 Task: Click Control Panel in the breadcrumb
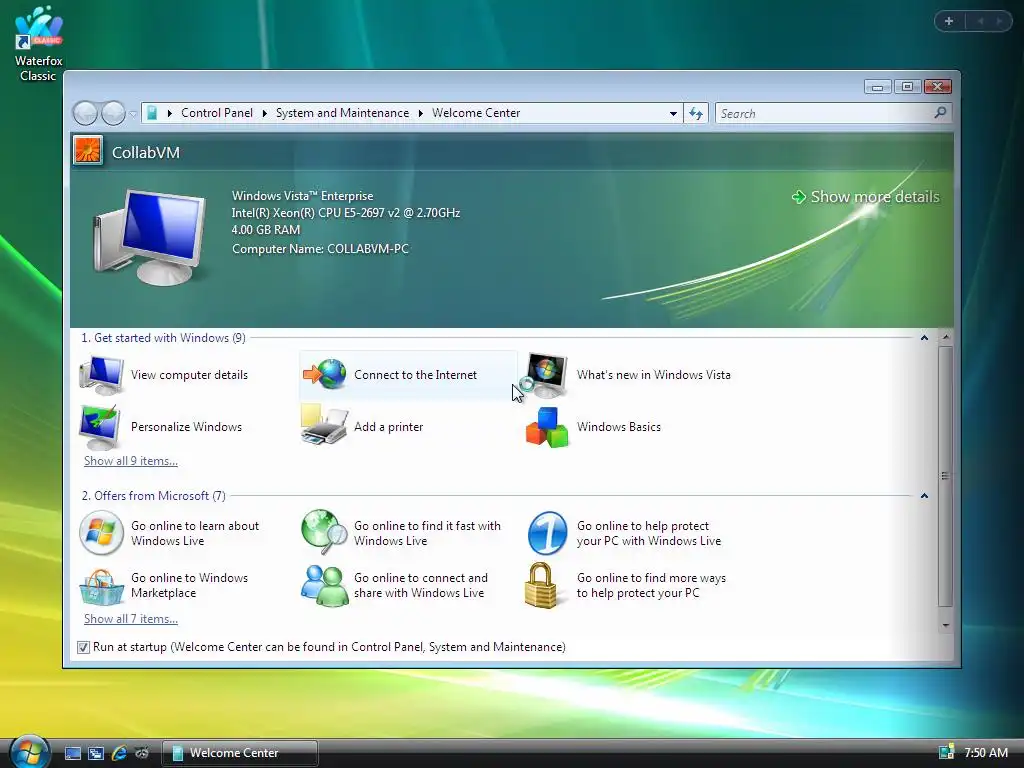(217, 113)
